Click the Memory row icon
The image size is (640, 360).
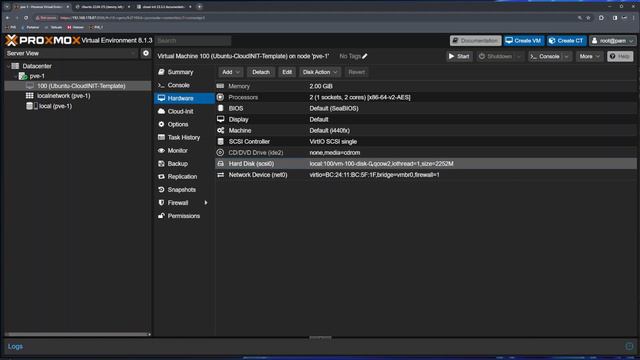coord(220,86)
